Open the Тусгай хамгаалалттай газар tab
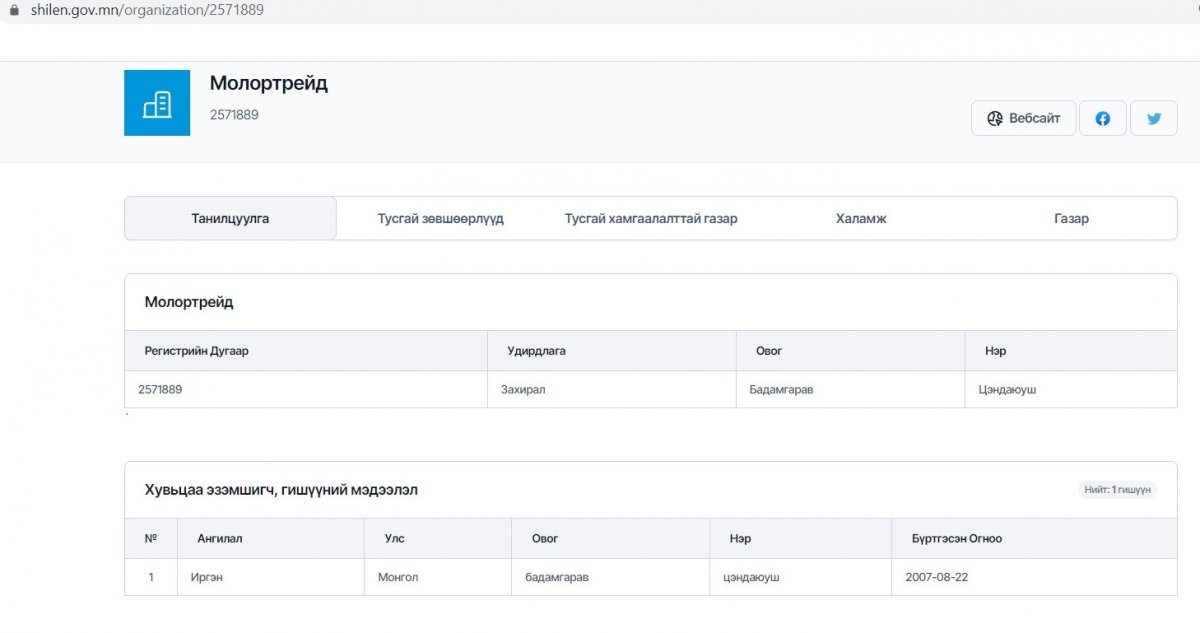The height and width of the screenshot is (633, 1200). coord(651,218)
